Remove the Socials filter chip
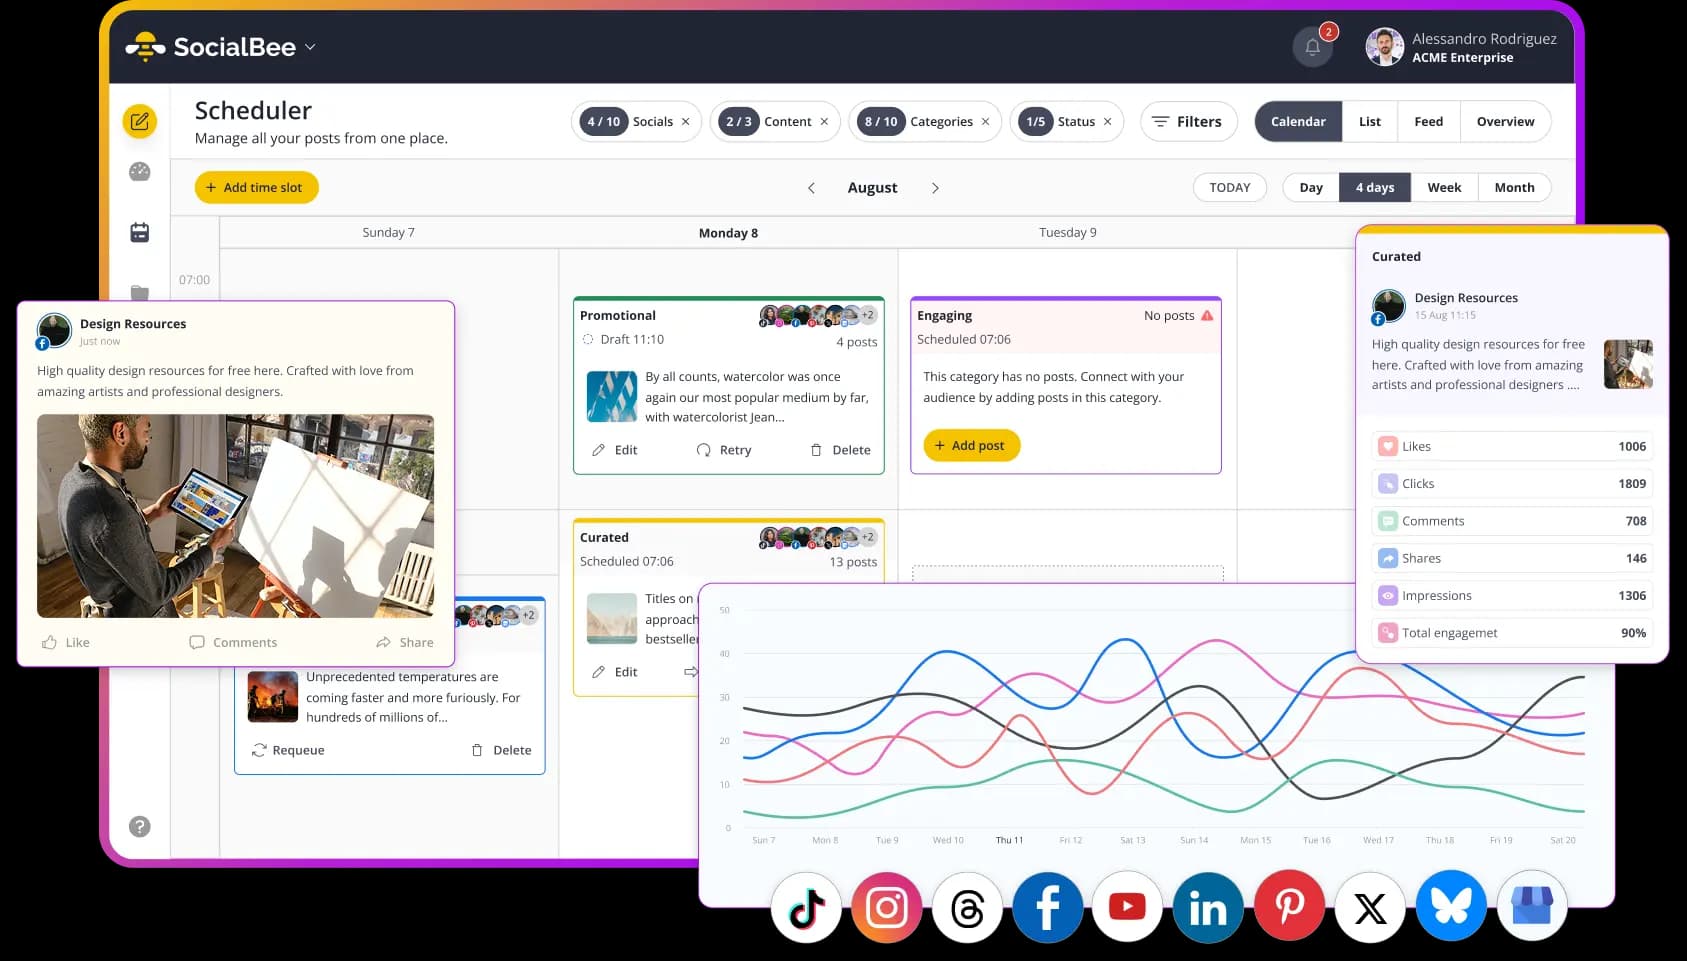The width and height of the screenshot is (1687, 961). coord(686,122)
